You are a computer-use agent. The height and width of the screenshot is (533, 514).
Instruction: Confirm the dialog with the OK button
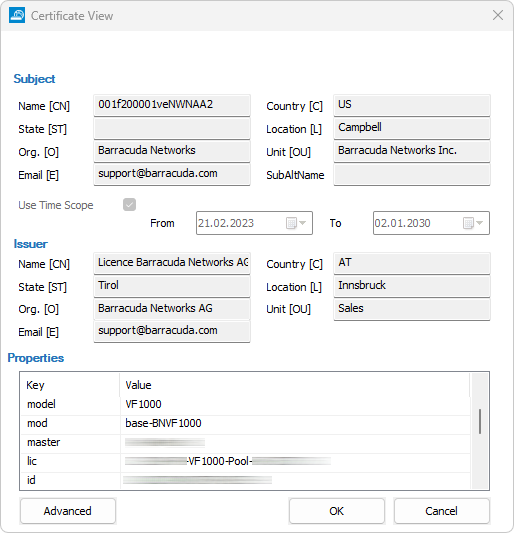pos(337,511)
